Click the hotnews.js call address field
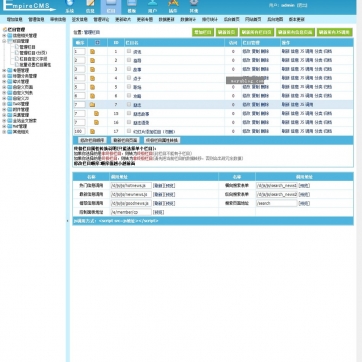Viewport: 362px width, 362px height. pos(131,185)
